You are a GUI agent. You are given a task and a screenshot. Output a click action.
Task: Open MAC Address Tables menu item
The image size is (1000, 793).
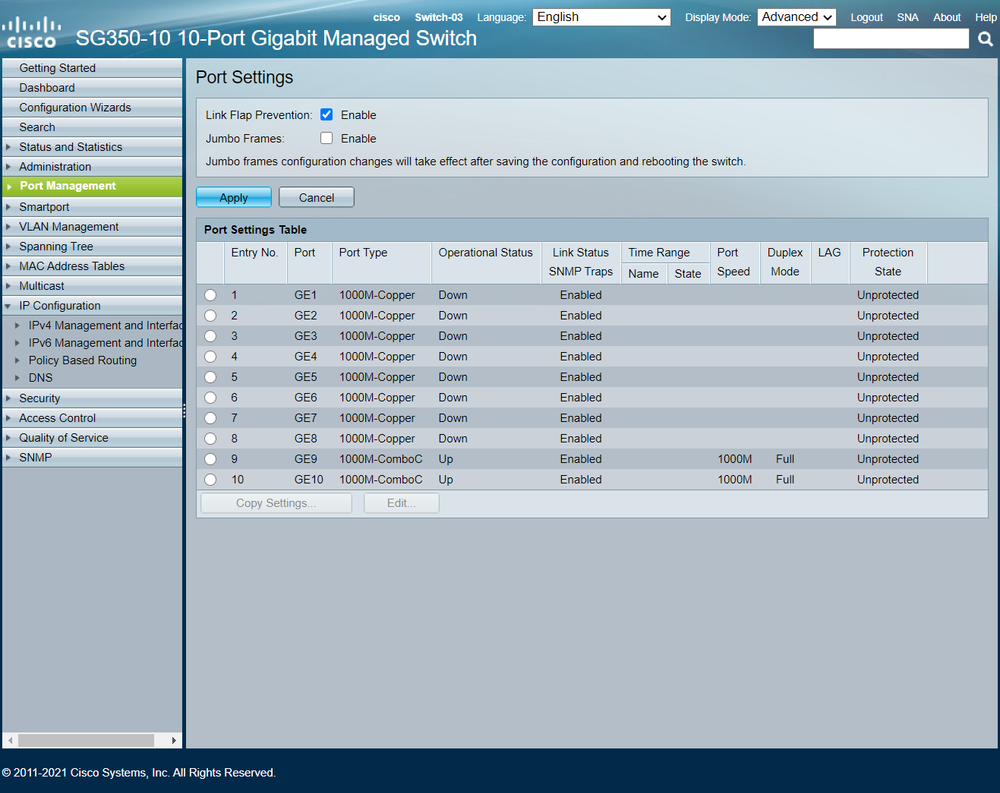pyautogui.click(x=92, y=266)
